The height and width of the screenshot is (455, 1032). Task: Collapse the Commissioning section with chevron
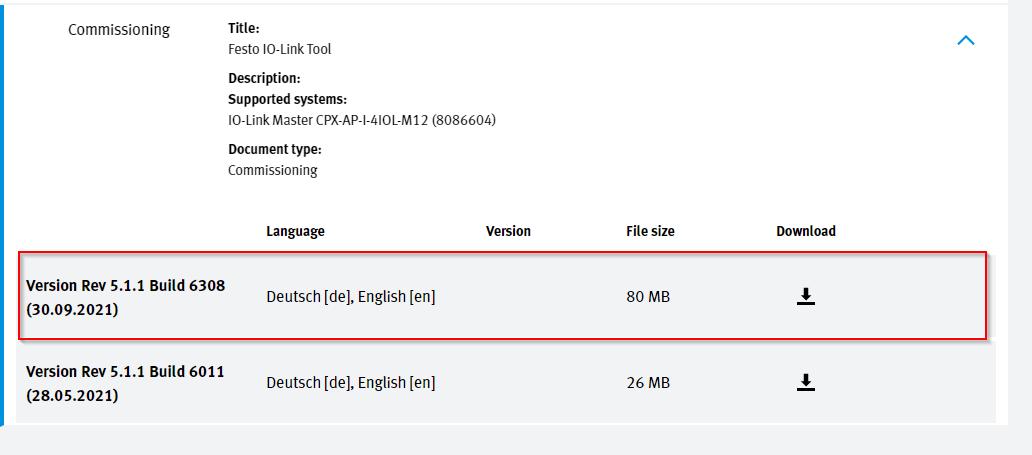[x=966, y=41]
